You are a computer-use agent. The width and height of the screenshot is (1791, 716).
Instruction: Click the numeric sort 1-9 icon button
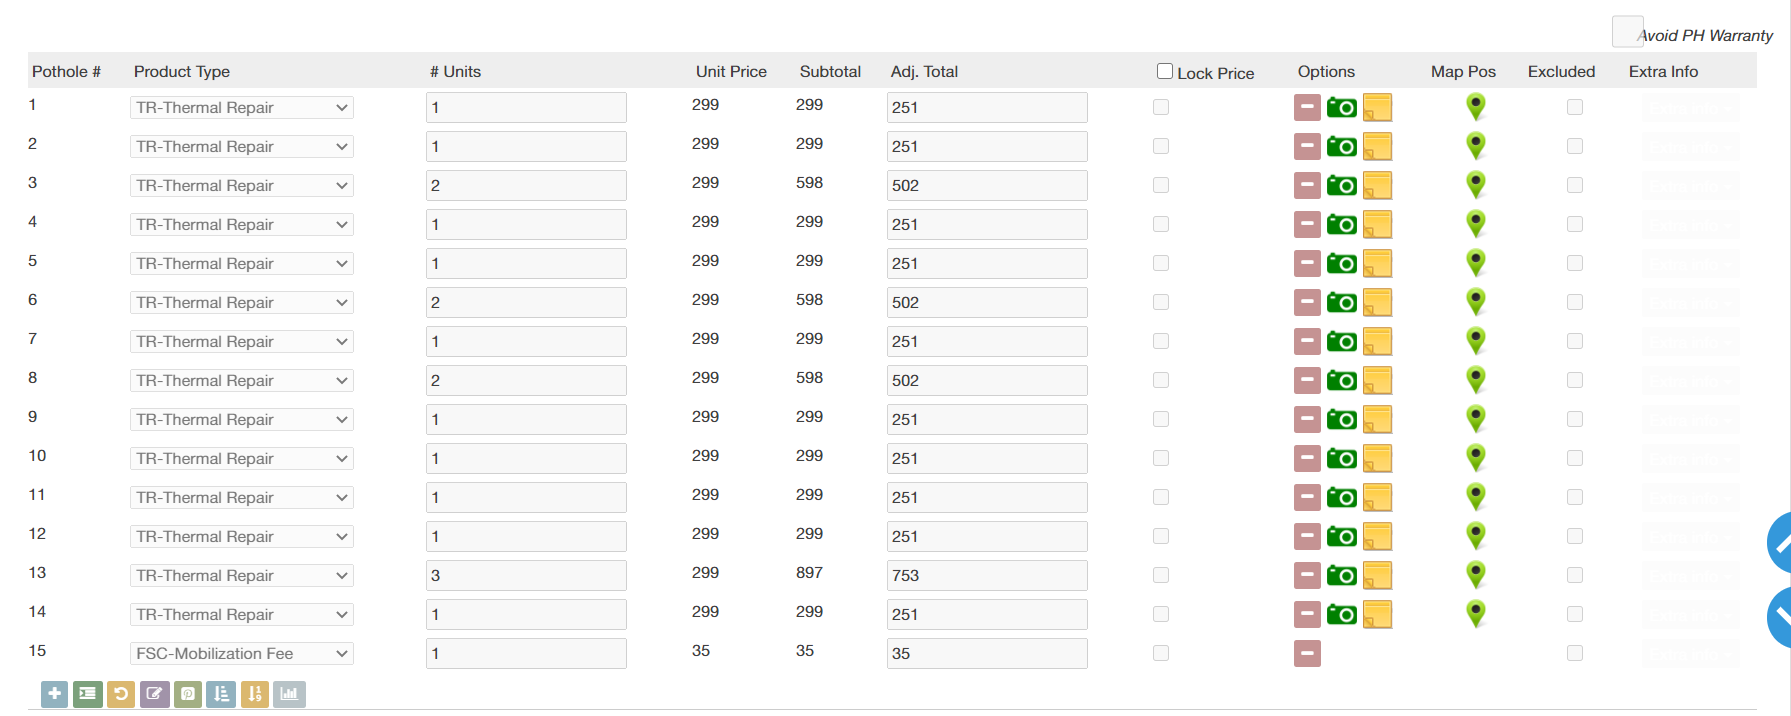tap(255, 693)
